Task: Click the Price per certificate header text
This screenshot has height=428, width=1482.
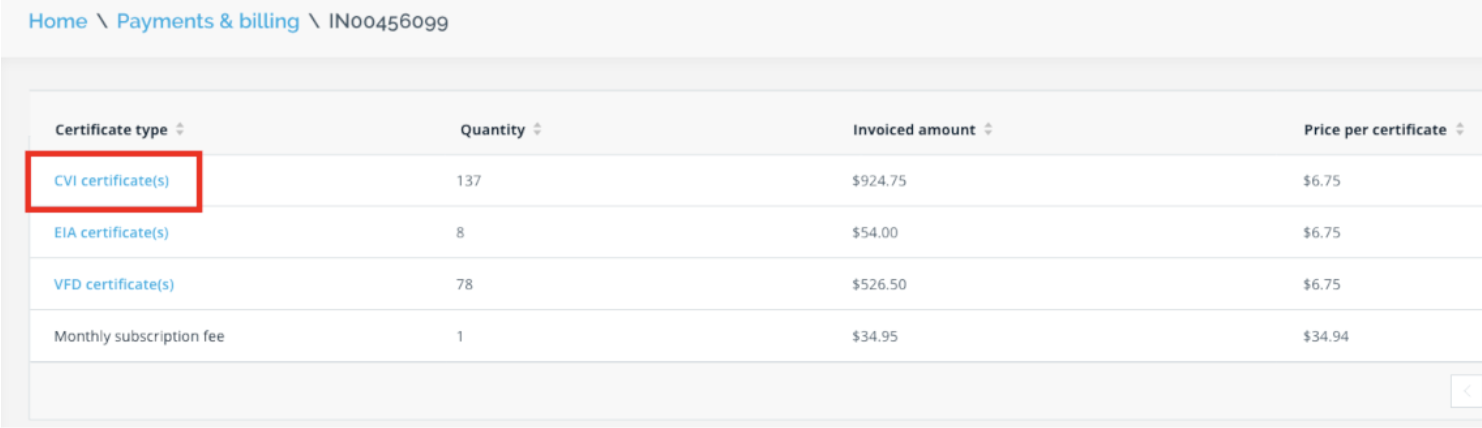Action: (1375, 130)
